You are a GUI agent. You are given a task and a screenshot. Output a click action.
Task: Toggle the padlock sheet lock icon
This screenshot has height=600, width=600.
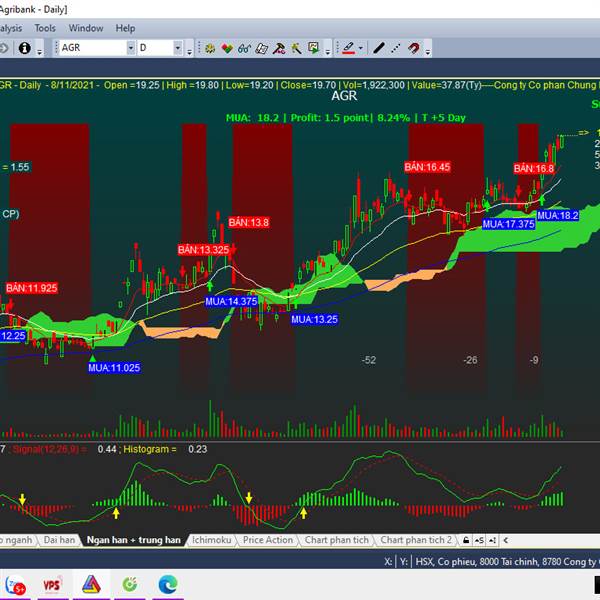click(466, 540)
